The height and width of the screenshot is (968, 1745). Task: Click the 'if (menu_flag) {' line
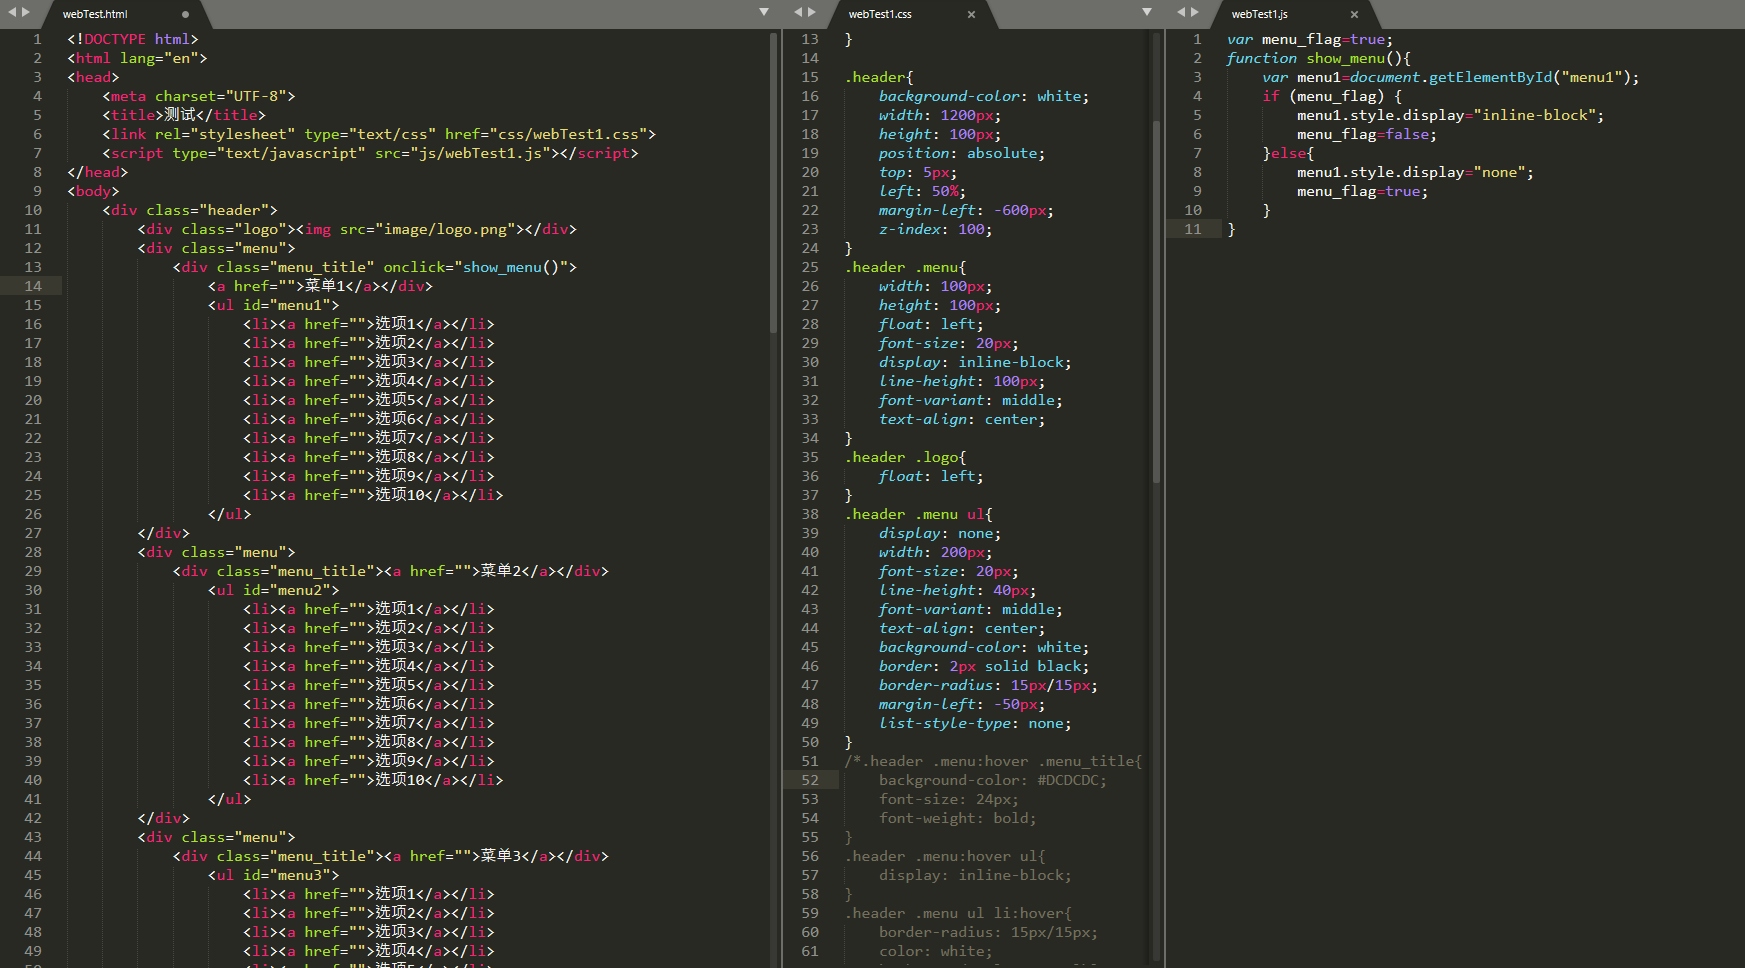pyautogui.click(x=1332, y=96)
